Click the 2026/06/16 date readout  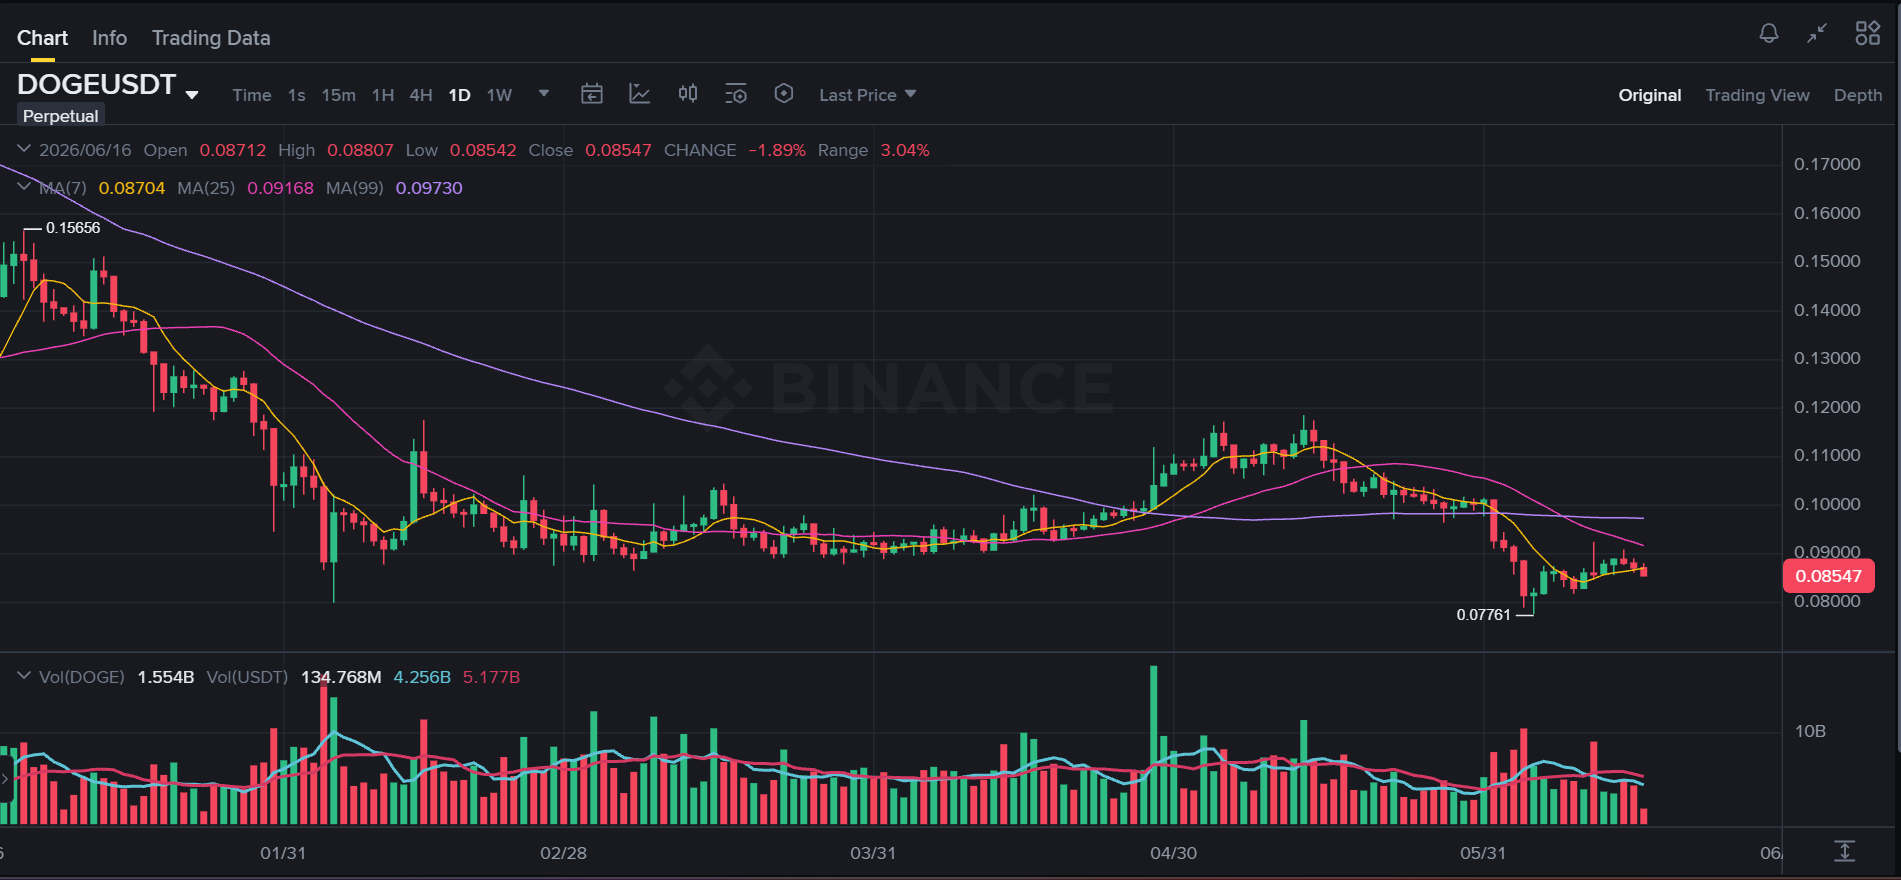[85, 150]
